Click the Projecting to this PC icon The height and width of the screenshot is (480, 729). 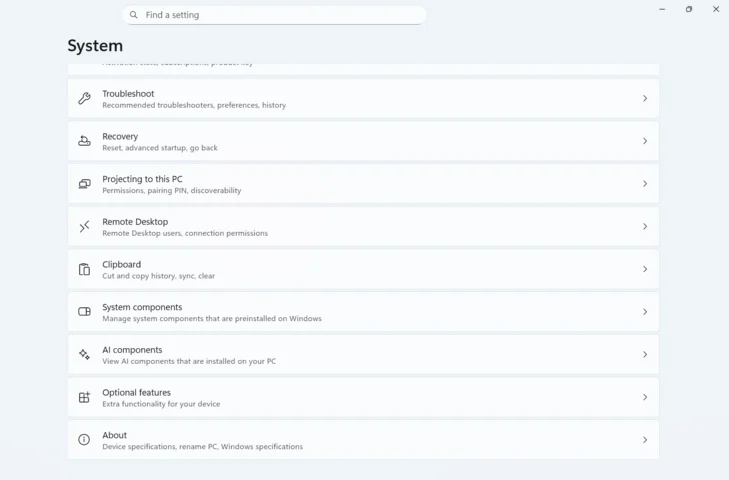click(x=84, y=184)
